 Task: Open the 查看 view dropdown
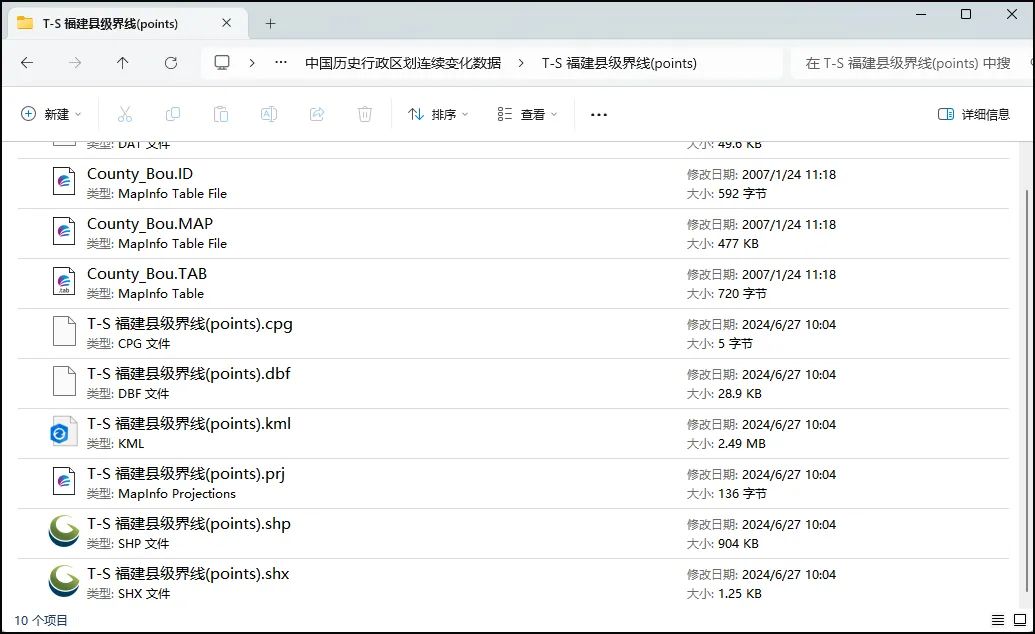click(527, 114)
